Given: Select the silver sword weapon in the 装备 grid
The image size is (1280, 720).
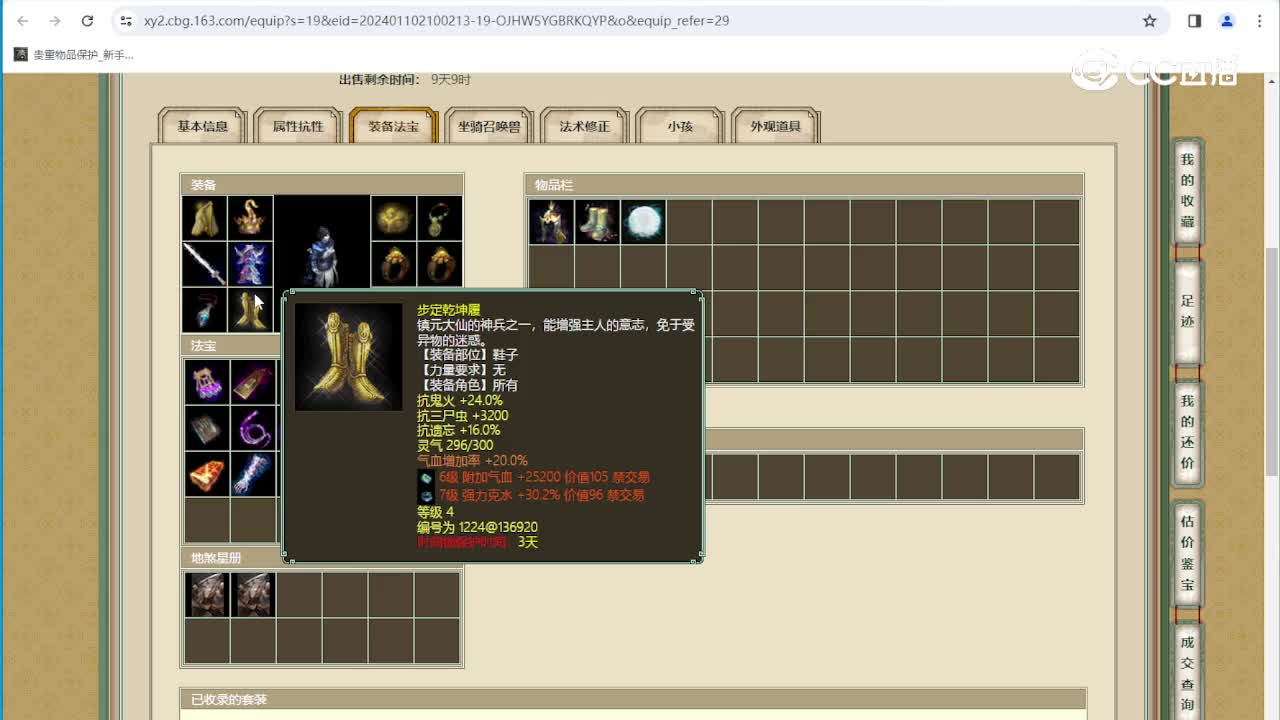Looking at the screenshot, I should [204, 264].
